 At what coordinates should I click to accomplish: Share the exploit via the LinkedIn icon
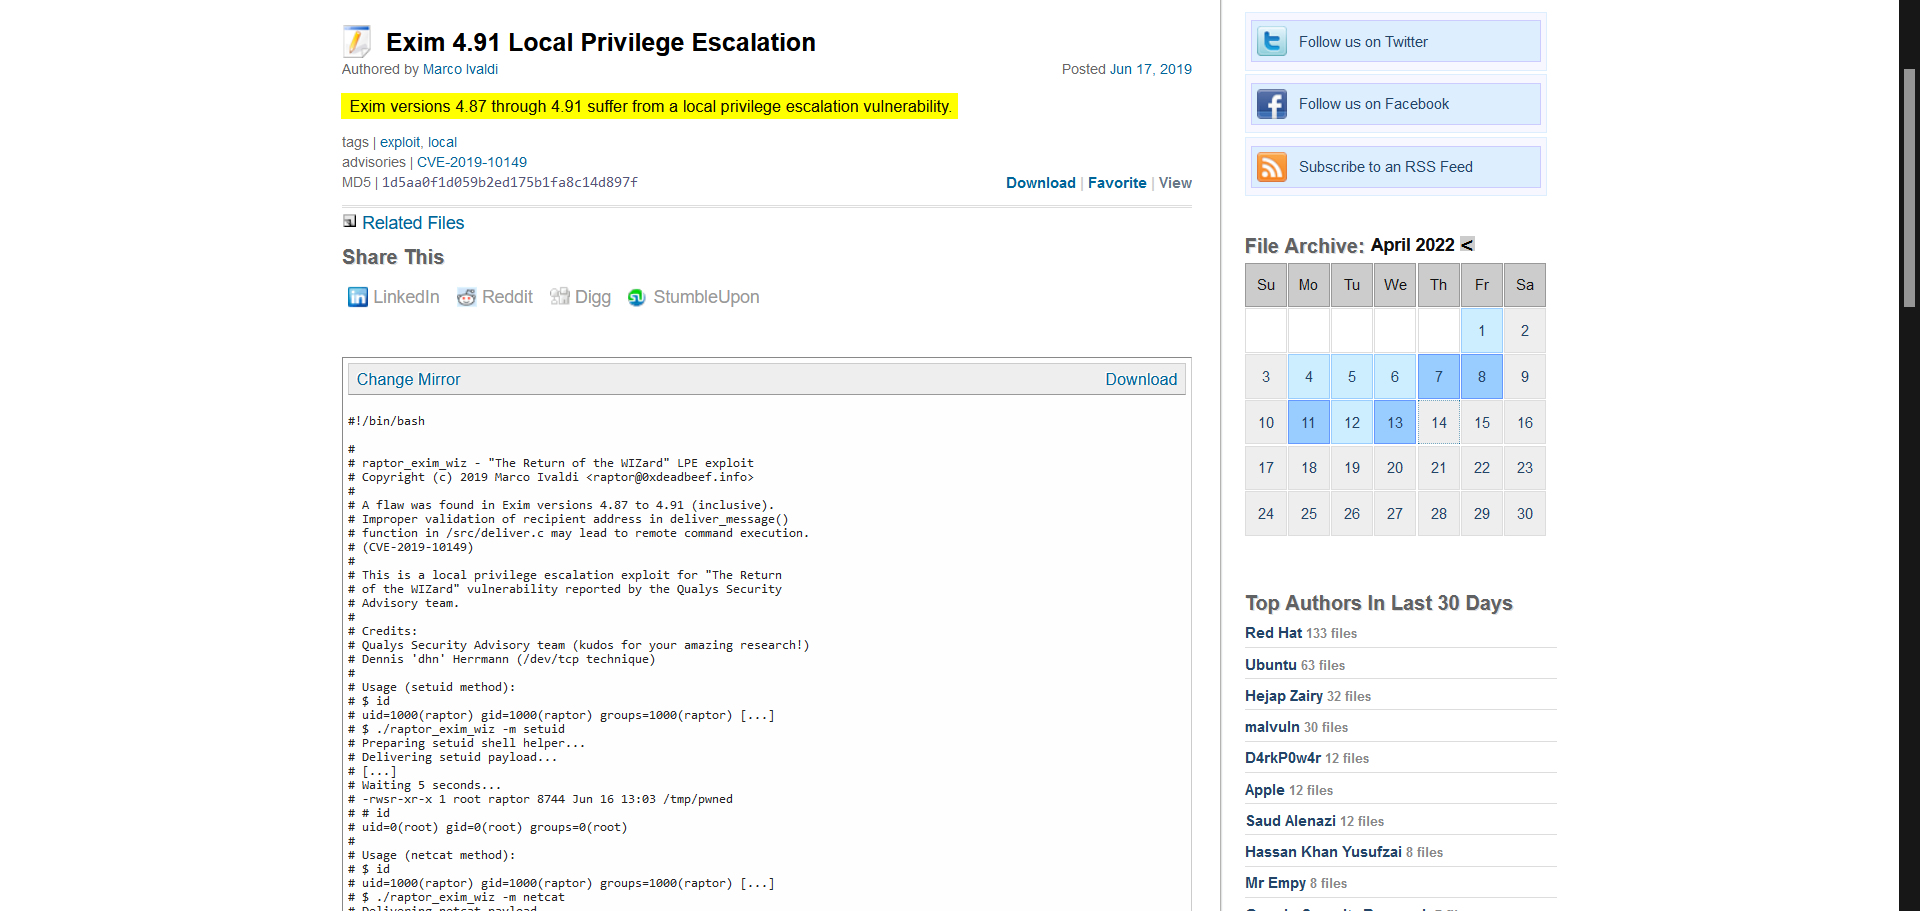pos(357,297)
